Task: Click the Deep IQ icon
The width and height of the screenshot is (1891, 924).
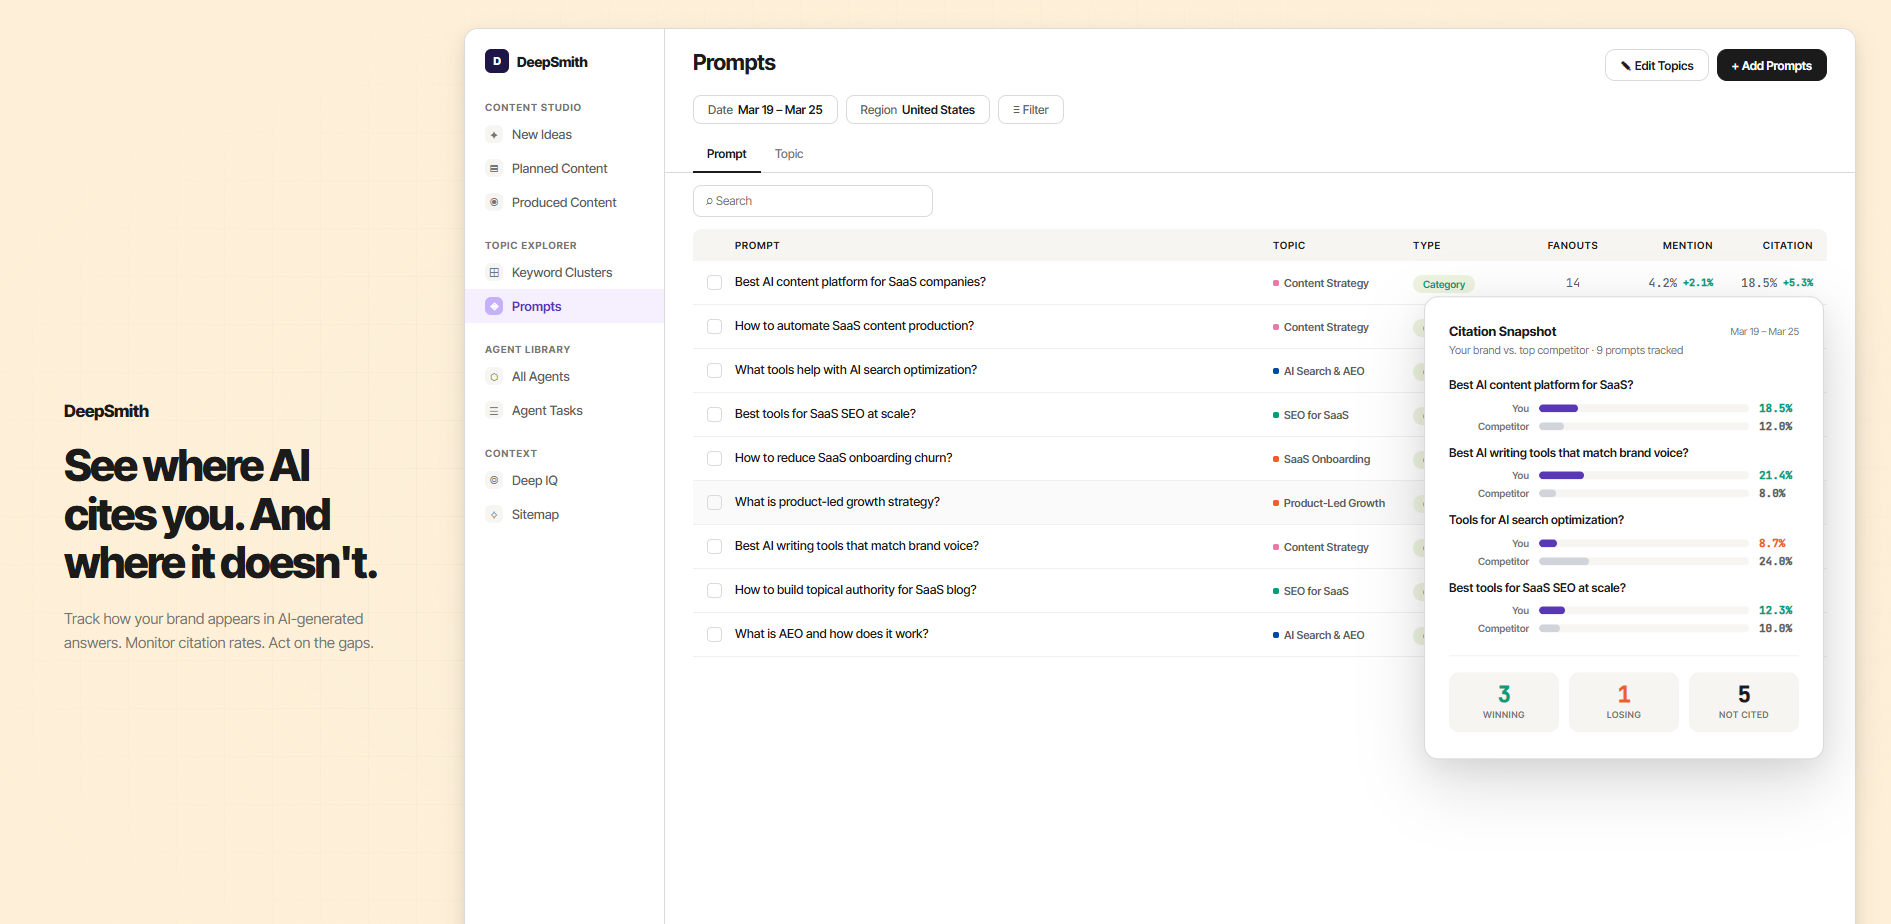Action: pyautogui.click(x=494, y=481)
